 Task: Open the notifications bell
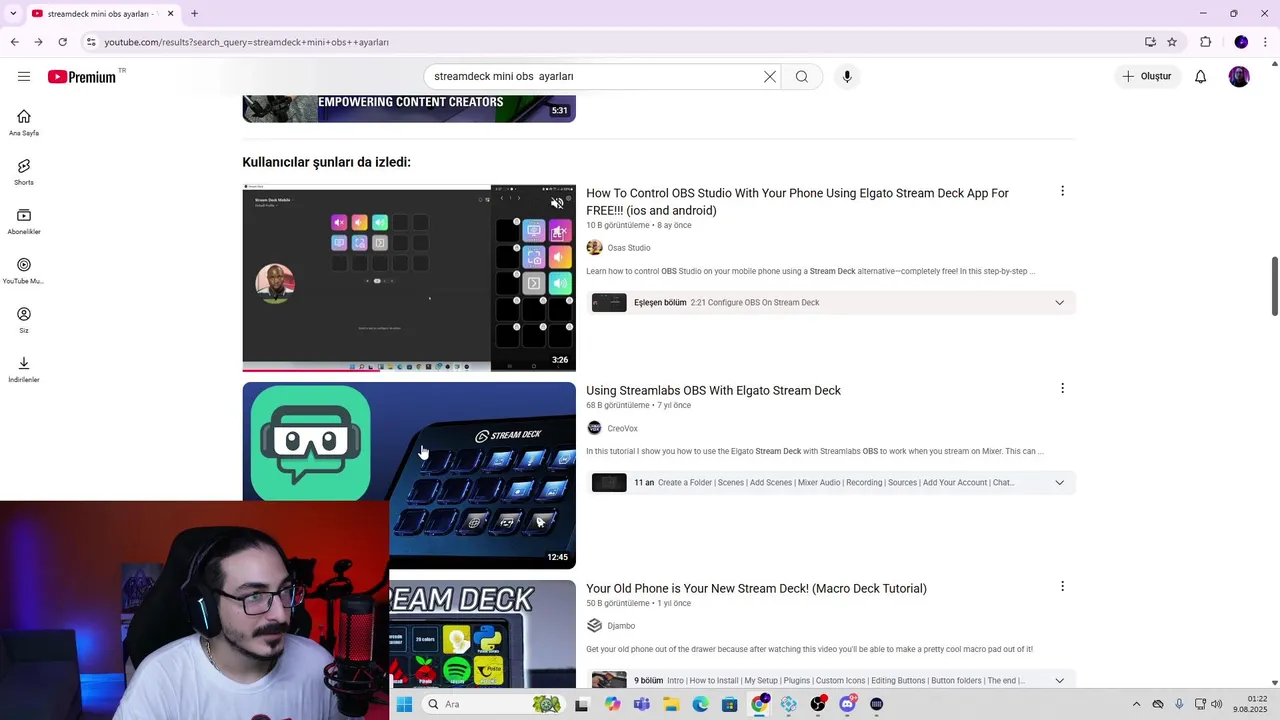point(1201,77)
